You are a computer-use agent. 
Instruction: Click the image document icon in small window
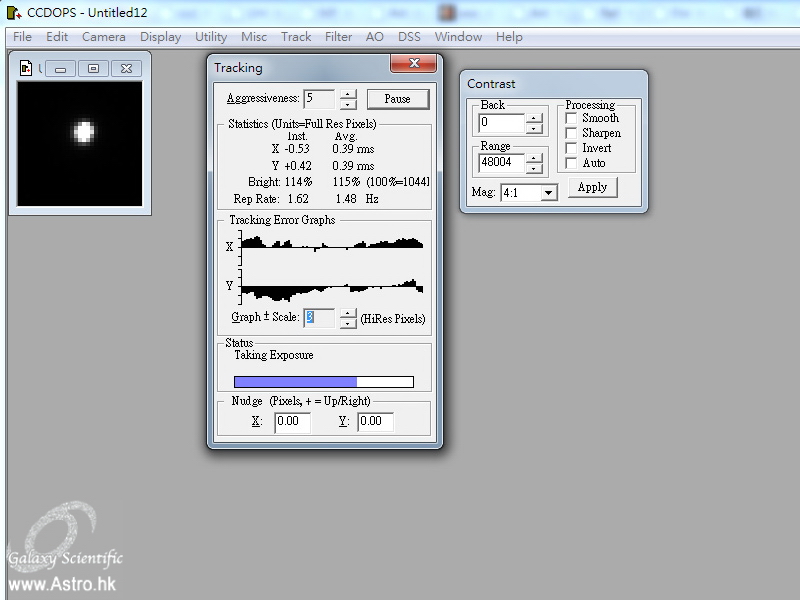click(26, 68)
